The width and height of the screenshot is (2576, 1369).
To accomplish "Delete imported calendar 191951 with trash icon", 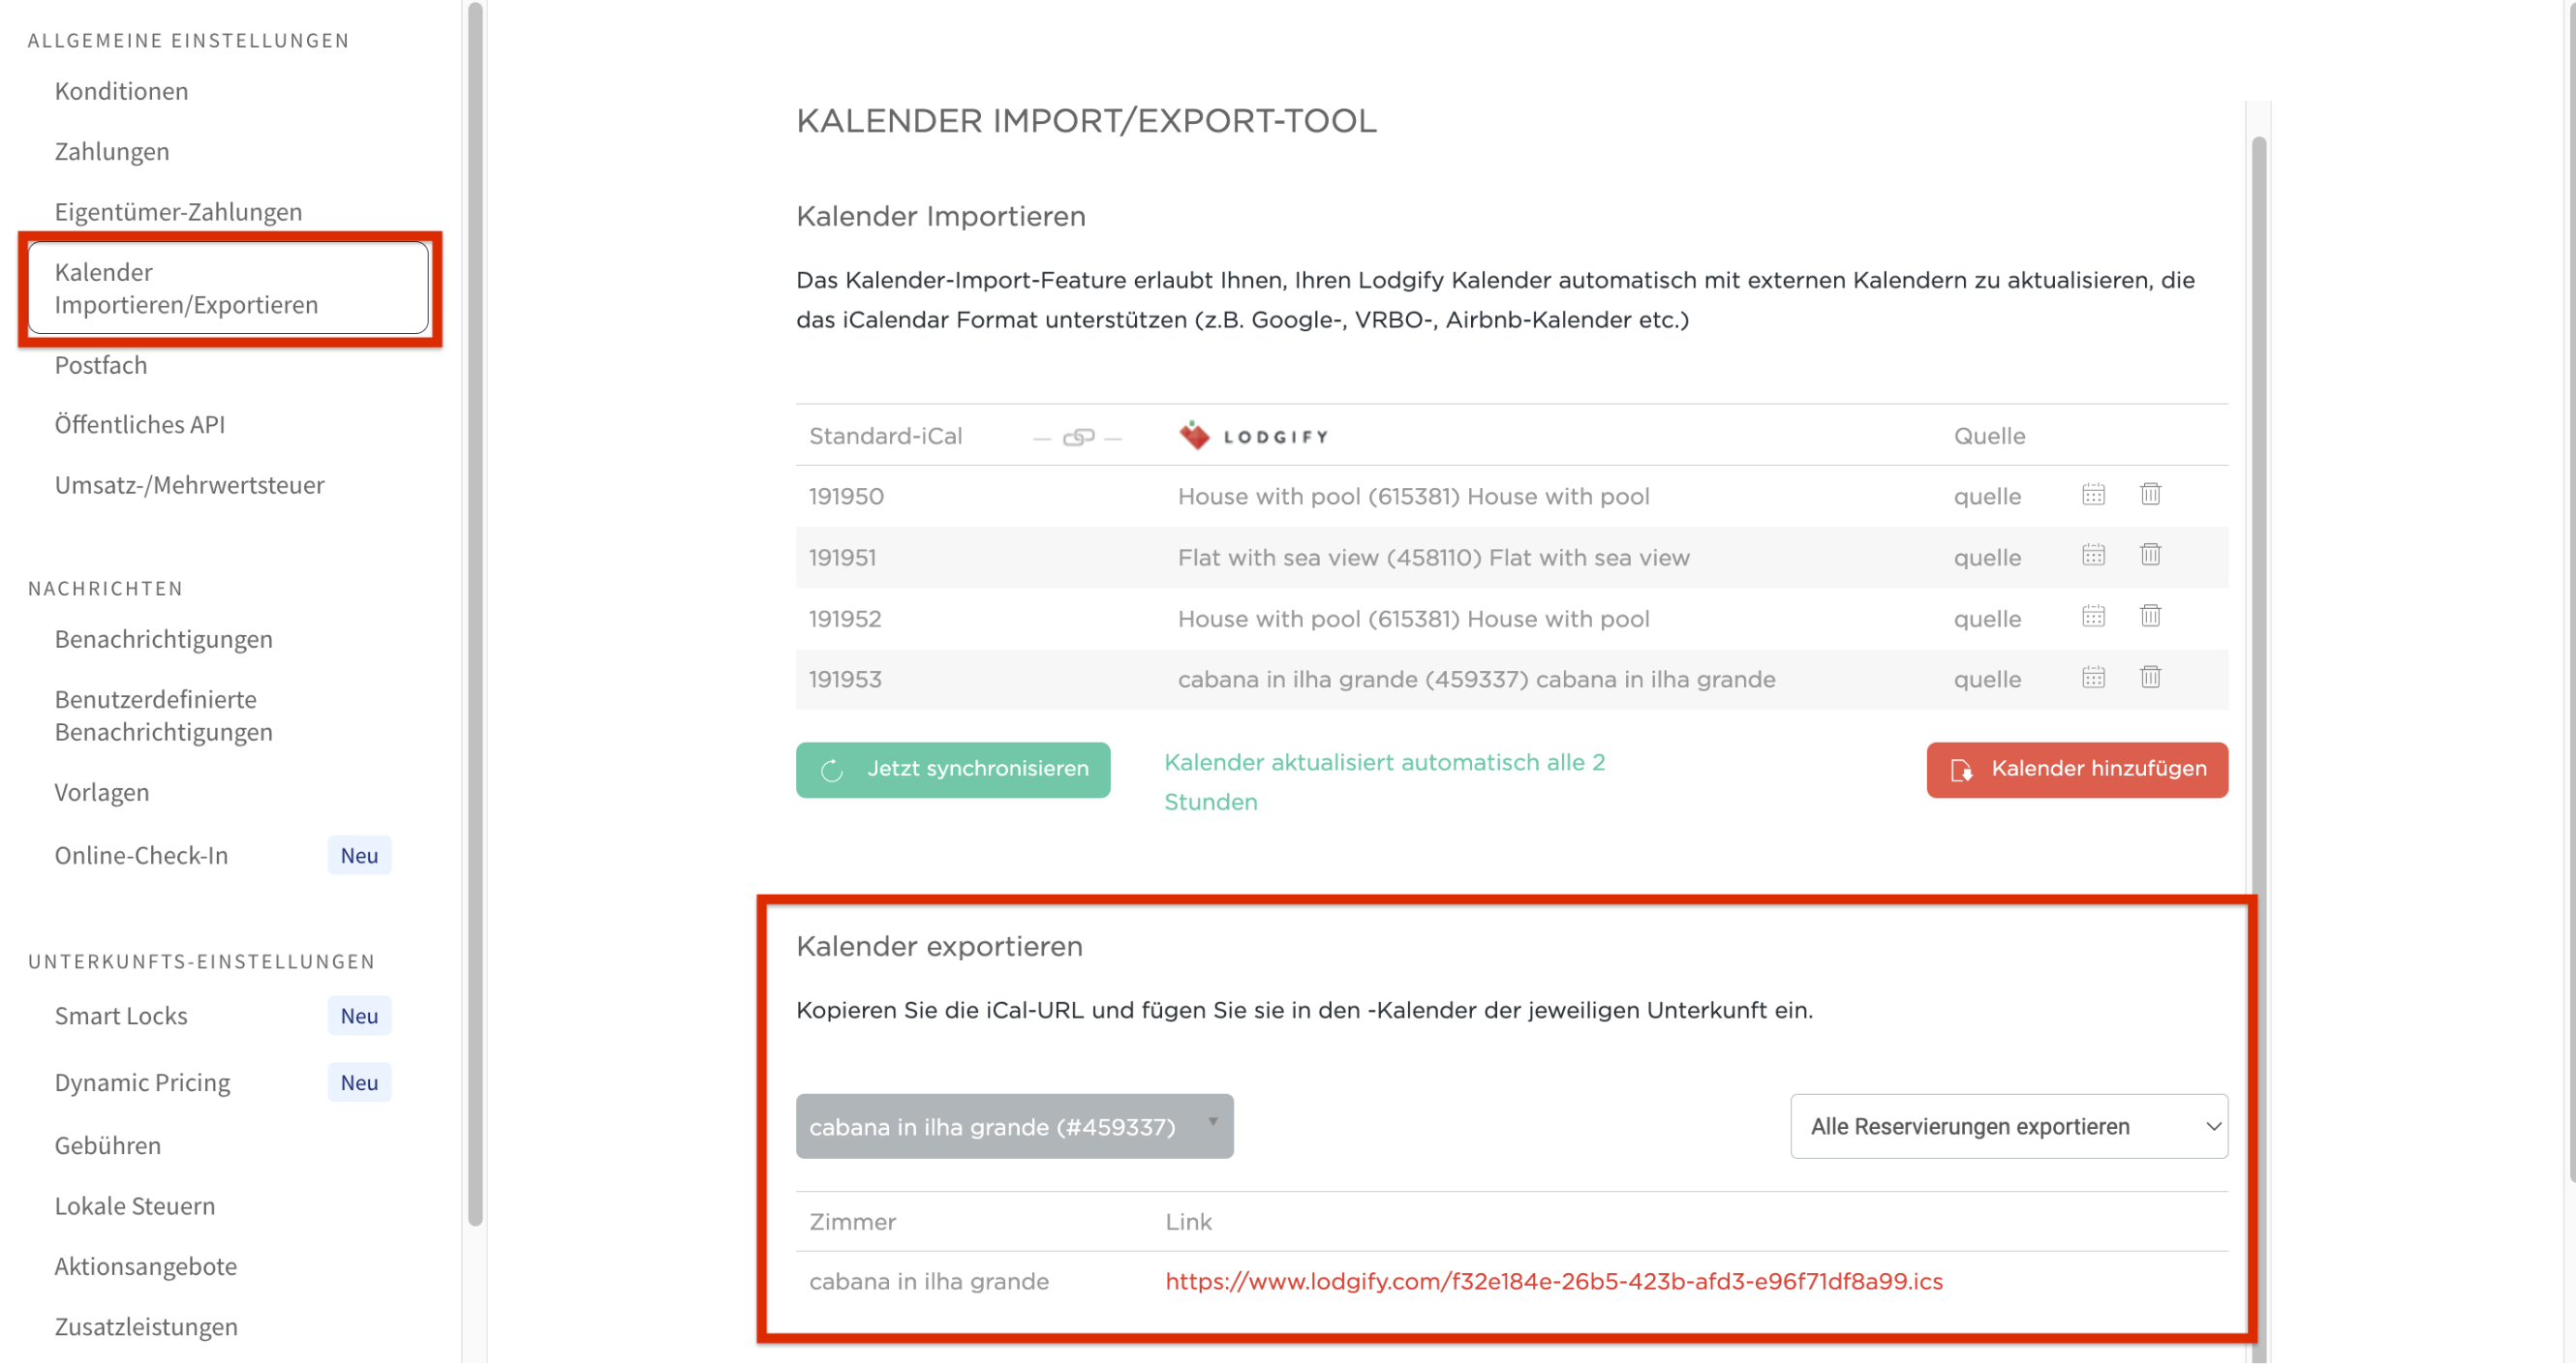I will click(2150, 556).
